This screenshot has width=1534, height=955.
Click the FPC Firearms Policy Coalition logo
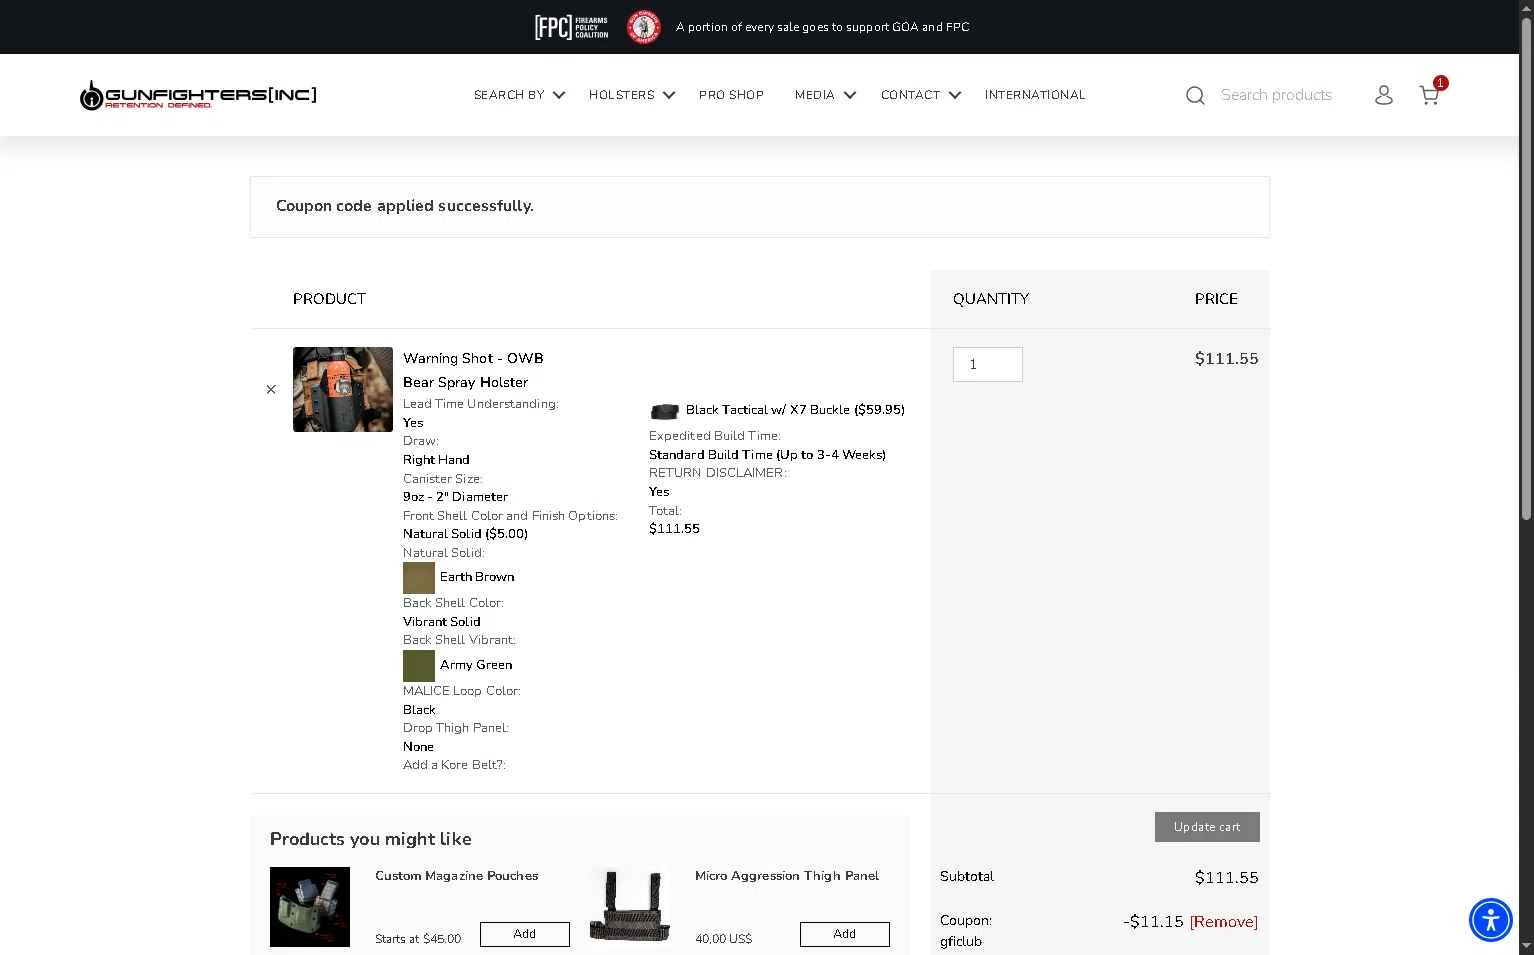point(571,27)
